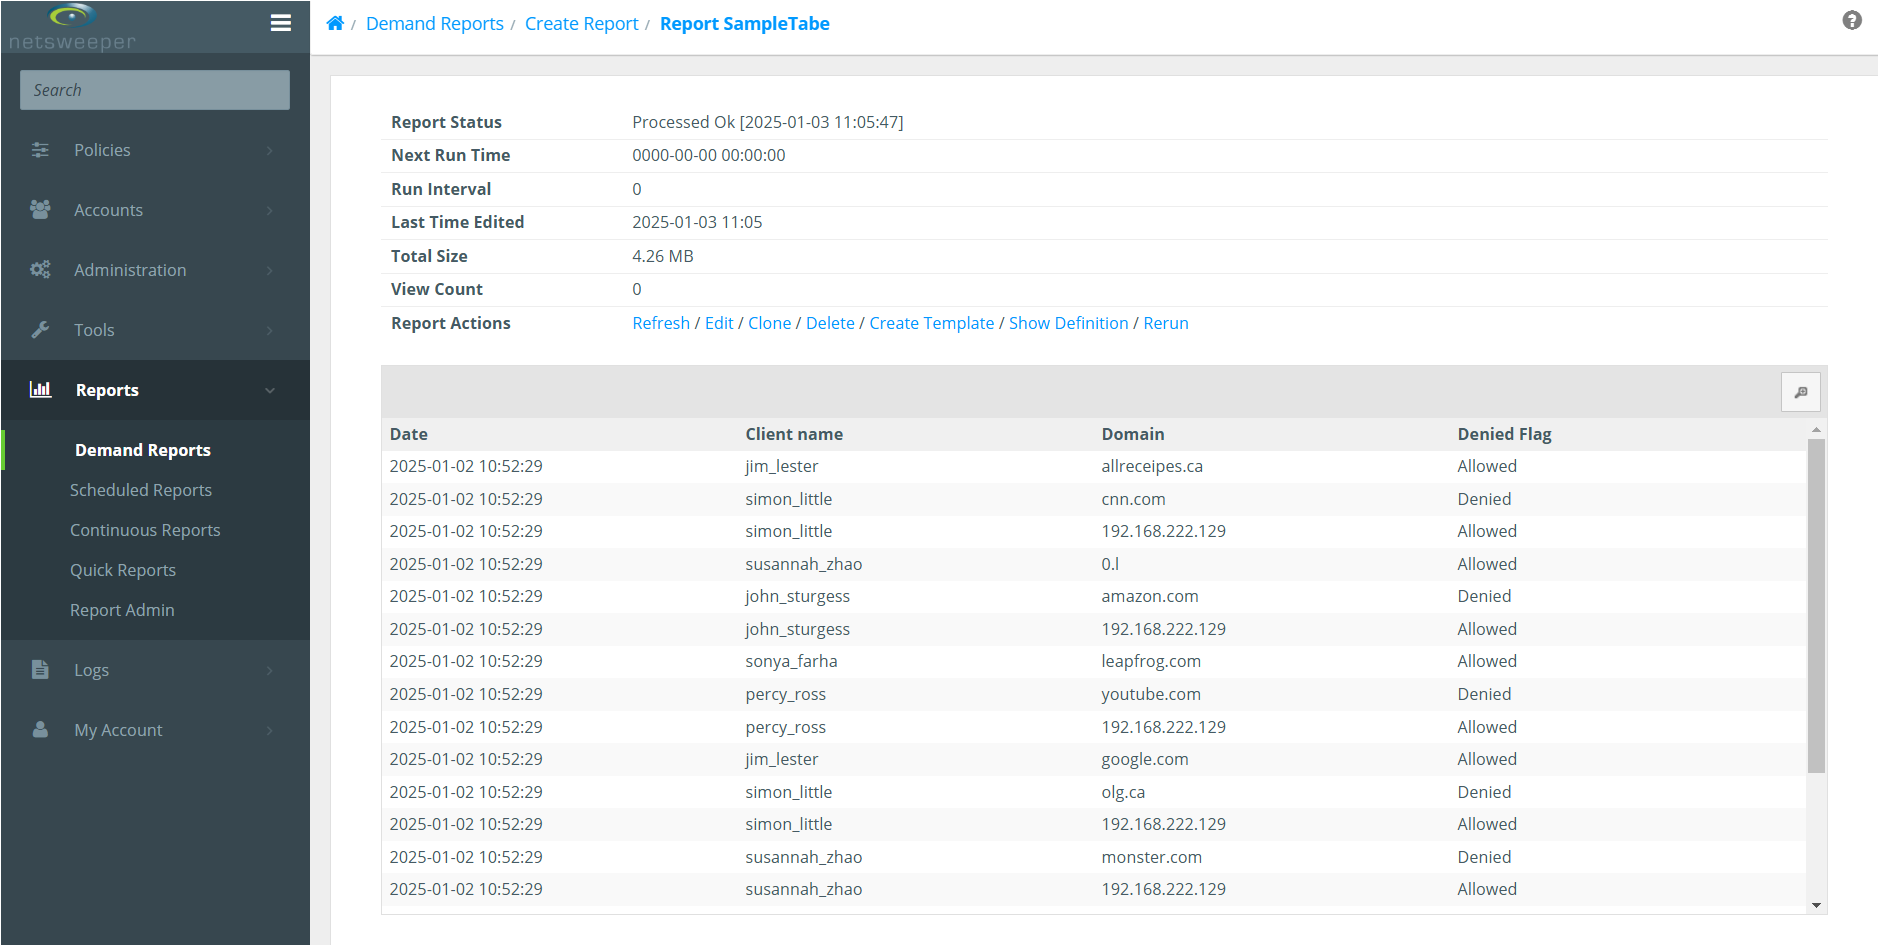Screen dimensions: 1879x946
Task: Click Report SampleTabe breadcrumb
Action: coord(745,23)
